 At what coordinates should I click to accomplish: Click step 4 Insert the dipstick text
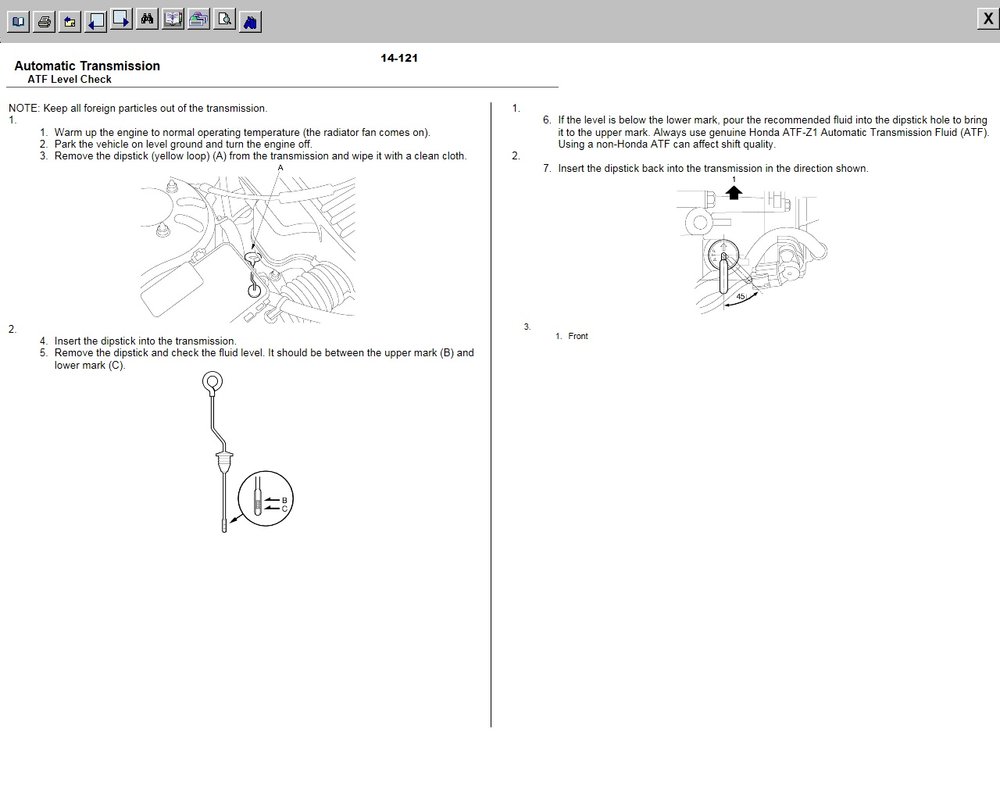click(145, 341)
